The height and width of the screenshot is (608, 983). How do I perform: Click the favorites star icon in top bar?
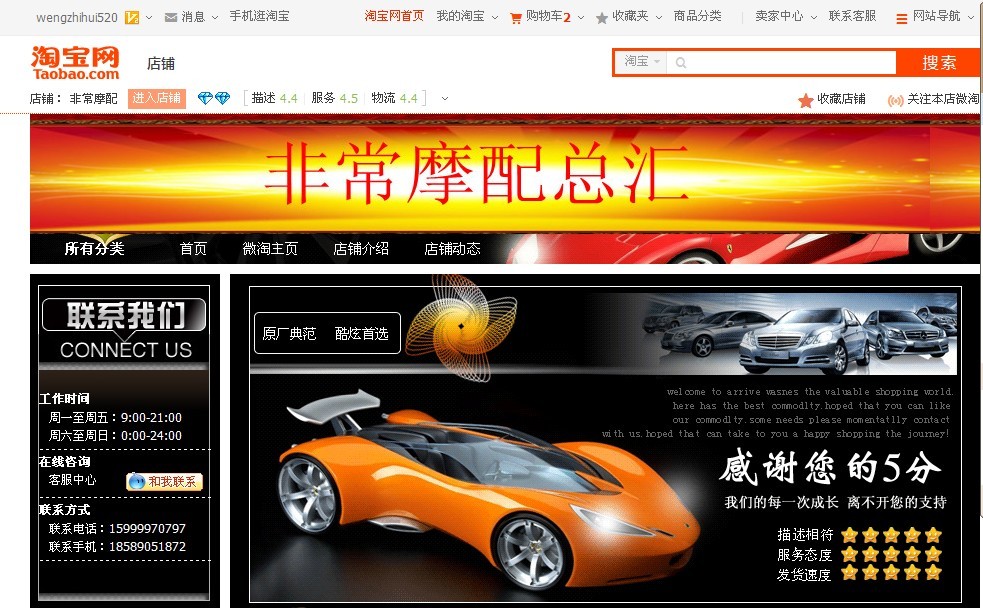point(602,18)
